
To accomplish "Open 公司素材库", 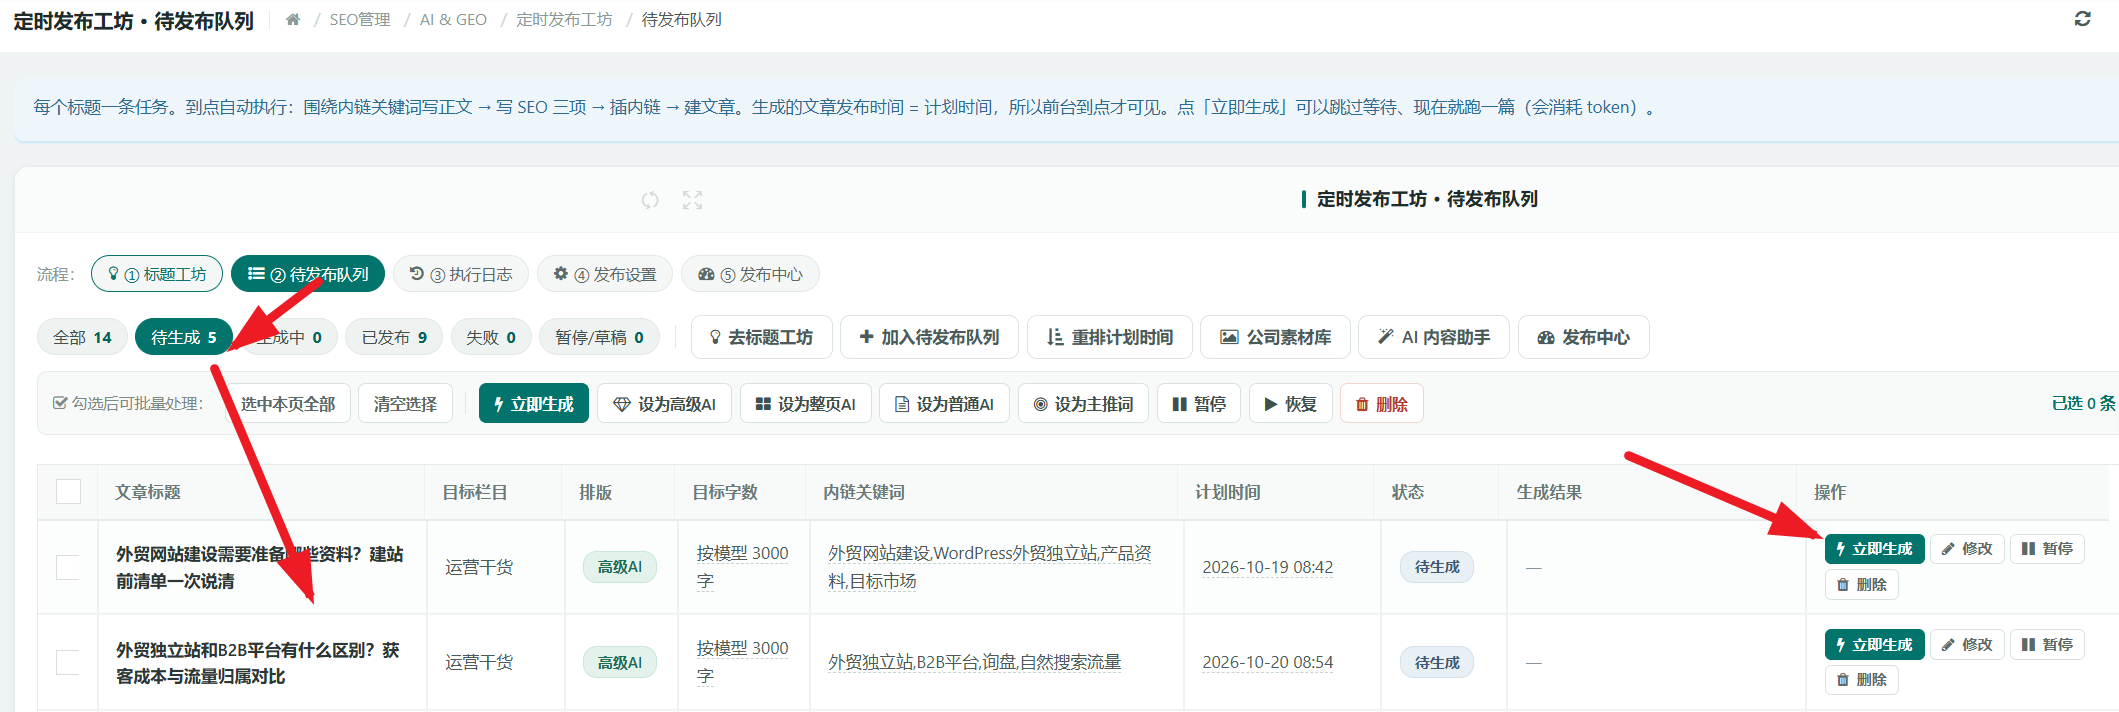I will click(1275, 337).
